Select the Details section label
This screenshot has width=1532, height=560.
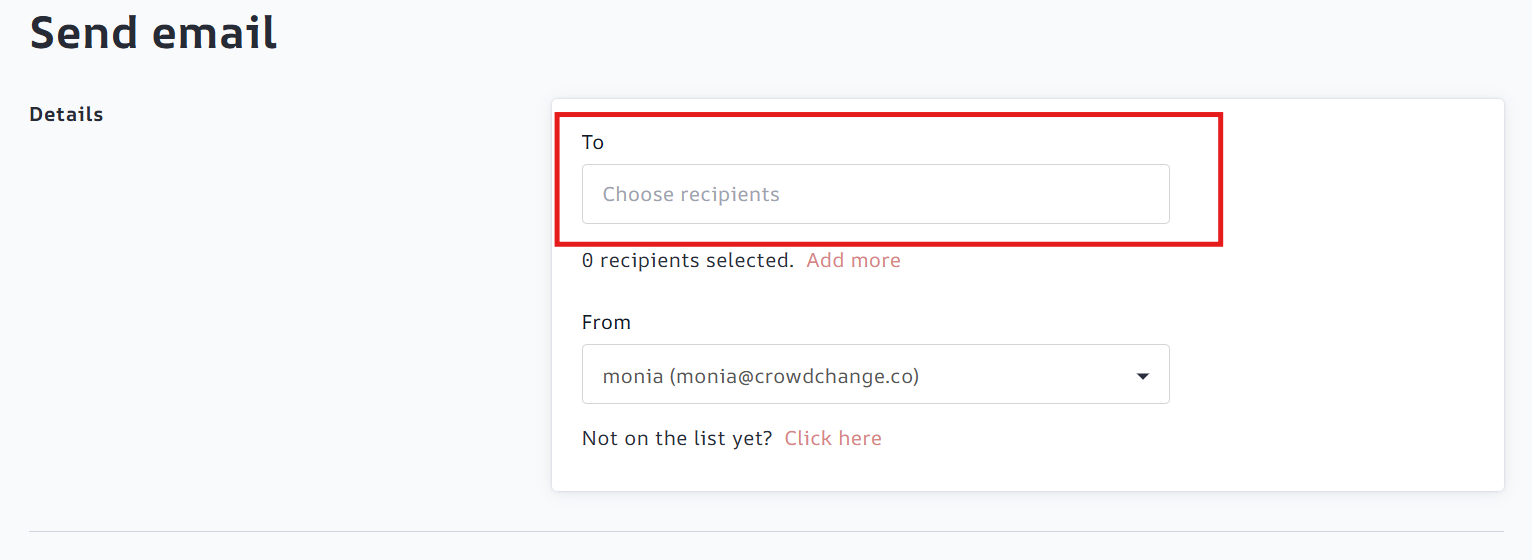[x=66, y=114]
